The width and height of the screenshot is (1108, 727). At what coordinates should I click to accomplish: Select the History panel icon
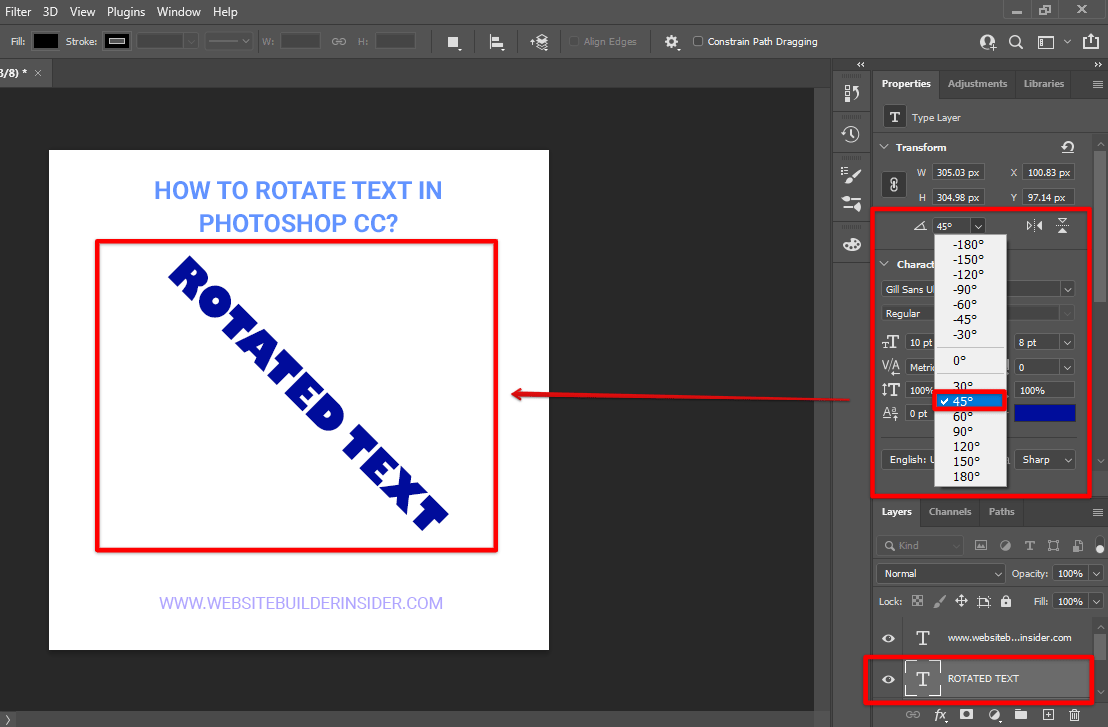point(851,133)
